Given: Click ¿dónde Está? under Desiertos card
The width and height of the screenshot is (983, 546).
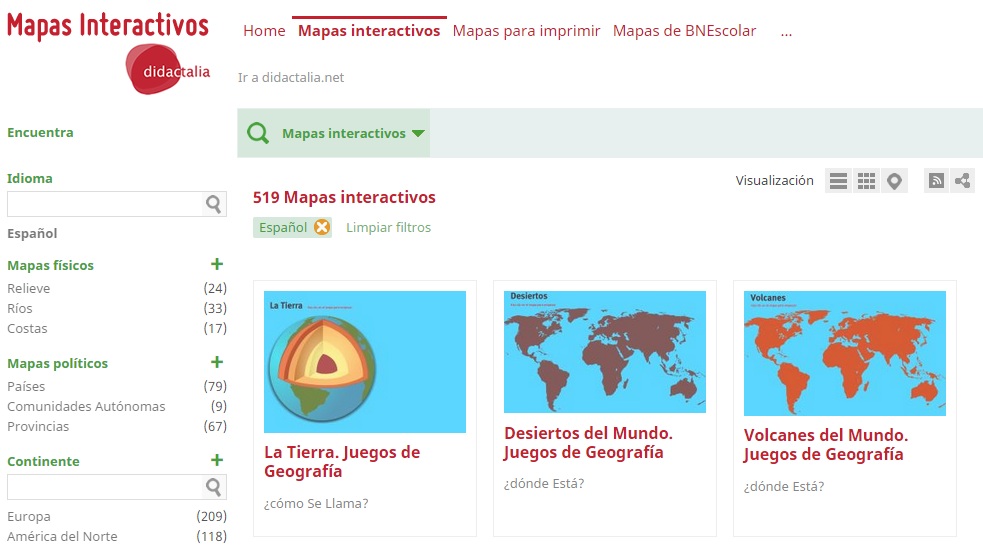Looking at the screenshot, I should (544, 483).
